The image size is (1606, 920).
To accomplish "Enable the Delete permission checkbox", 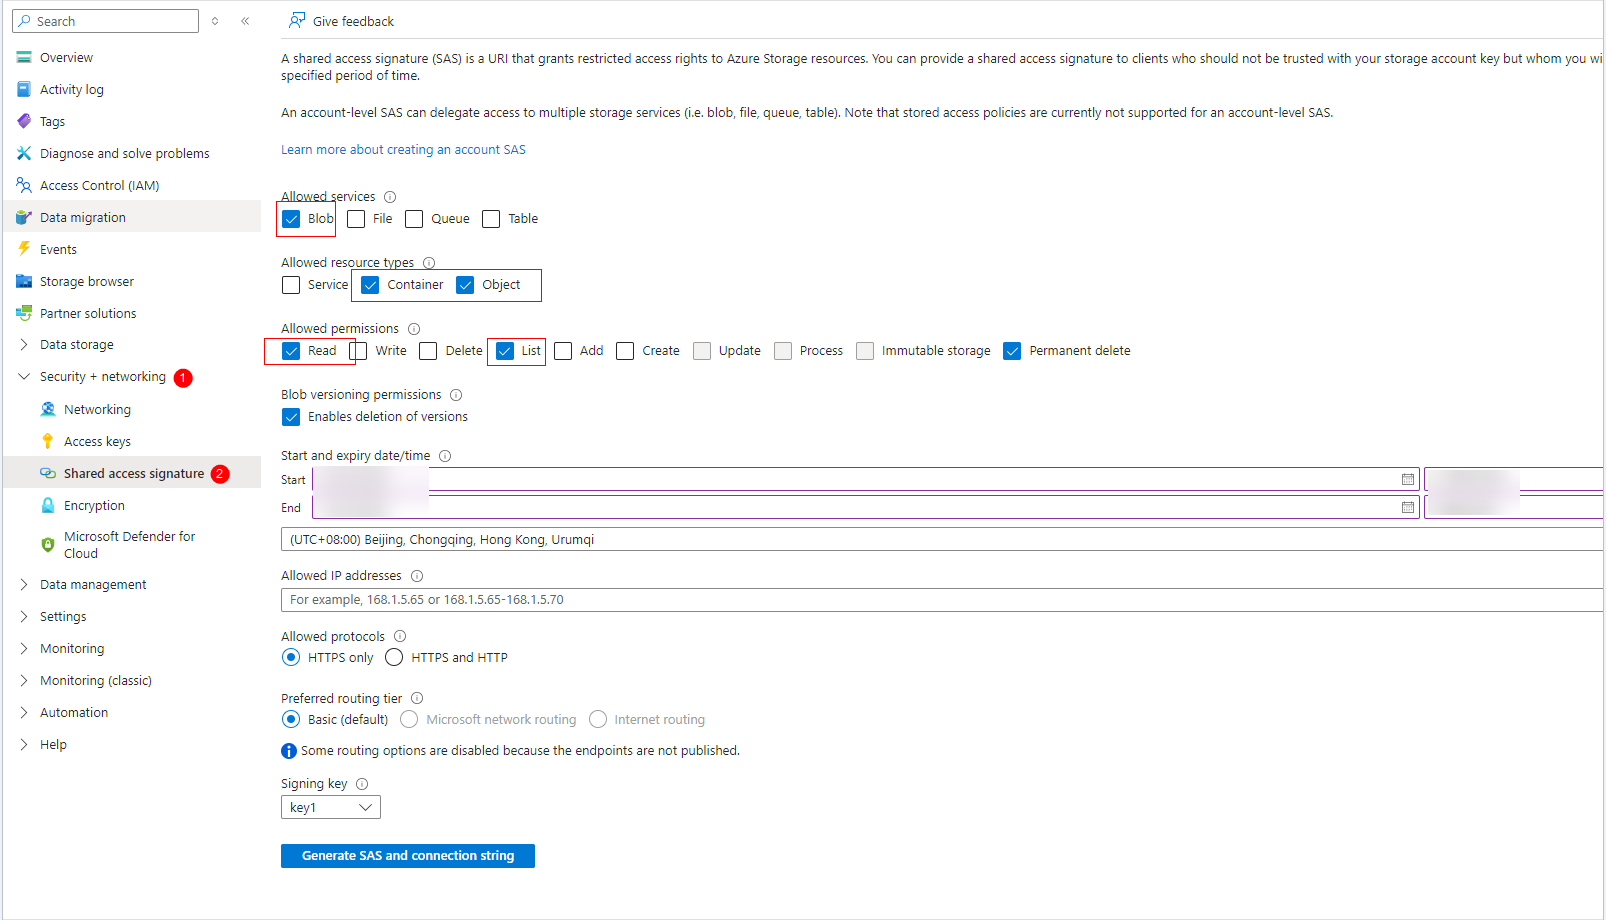I will pyautogui.click(x=428, y=351).
